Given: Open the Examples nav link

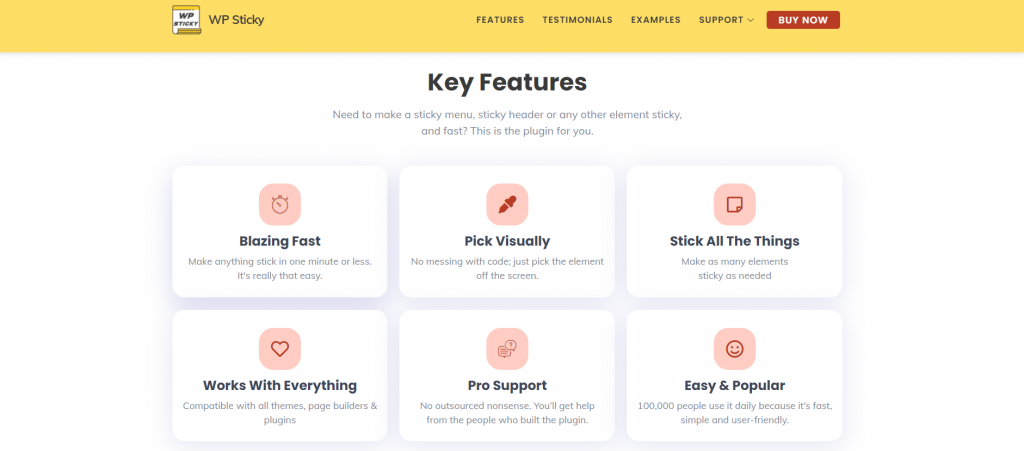Looking at the screenshot, I should click(656, 20).
